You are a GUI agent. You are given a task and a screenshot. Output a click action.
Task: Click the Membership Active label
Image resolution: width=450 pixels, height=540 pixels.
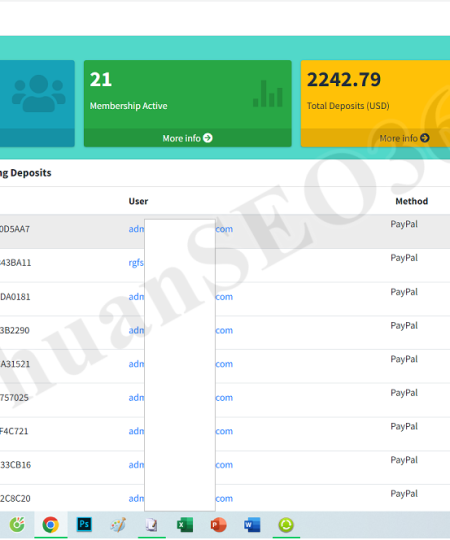tap(128, 106)
